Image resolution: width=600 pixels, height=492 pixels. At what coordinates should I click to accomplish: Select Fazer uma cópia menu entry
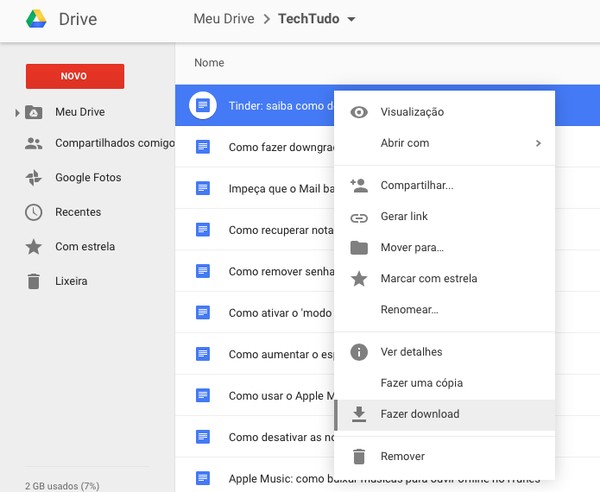point(421,383)
